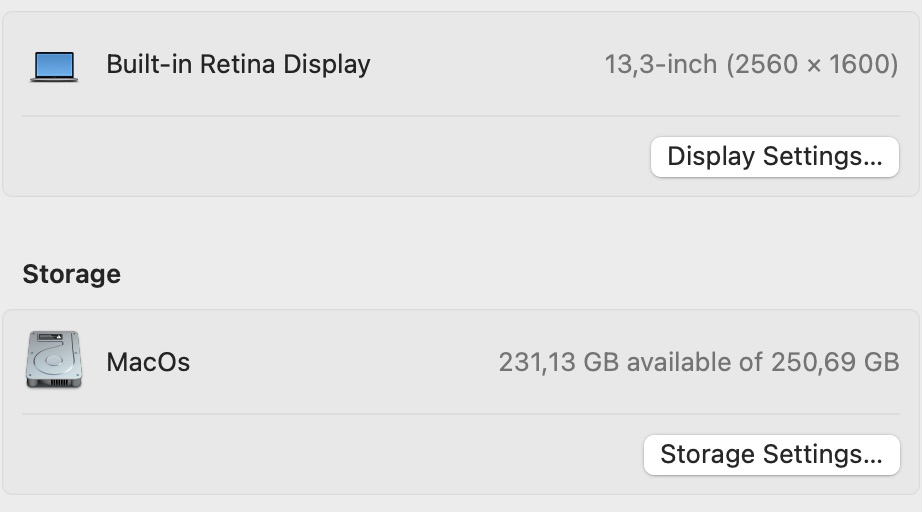Click the word "of" in the storage summary
922x512 pixels.
click(x=751, y=362)
